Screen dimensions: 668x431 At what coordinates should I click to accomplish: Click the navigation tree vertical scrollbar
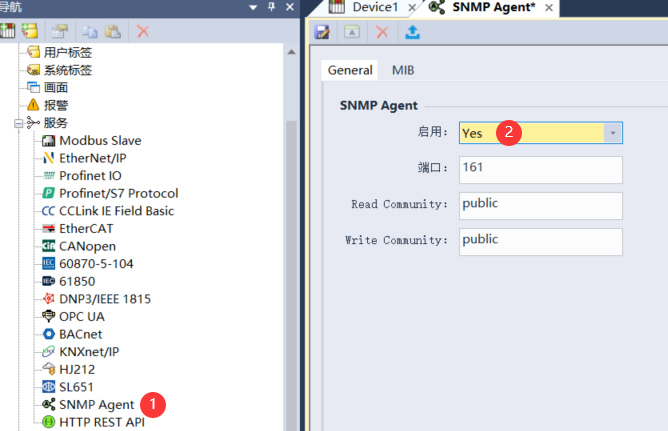(291, 276)
